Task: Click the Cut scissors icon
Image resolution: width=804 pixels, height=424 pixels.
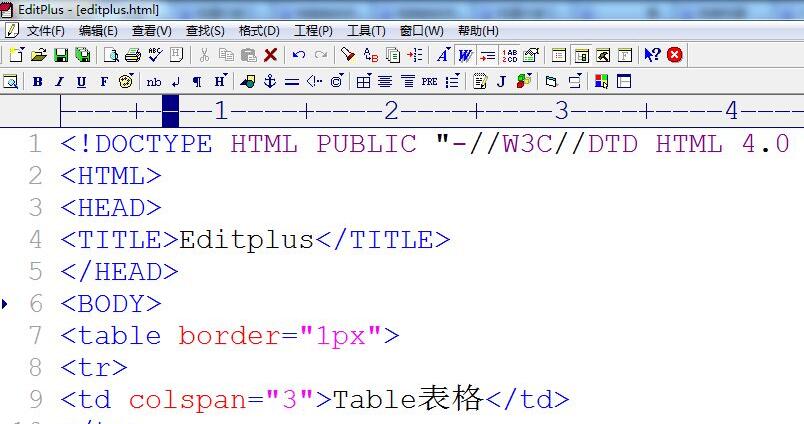Action: [x=204, y=55]
